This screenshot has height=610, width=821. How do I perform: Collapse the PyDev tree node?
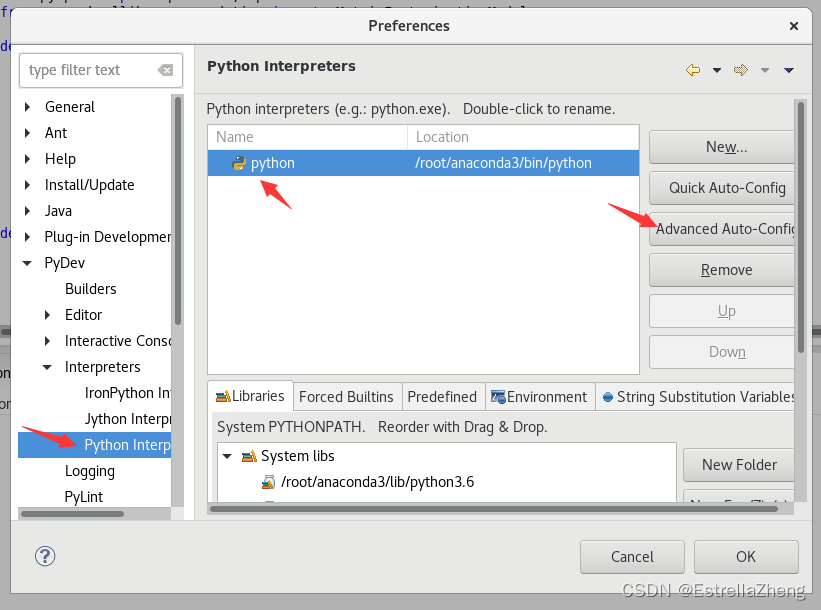pyautogui.click(x=26, y=262)
